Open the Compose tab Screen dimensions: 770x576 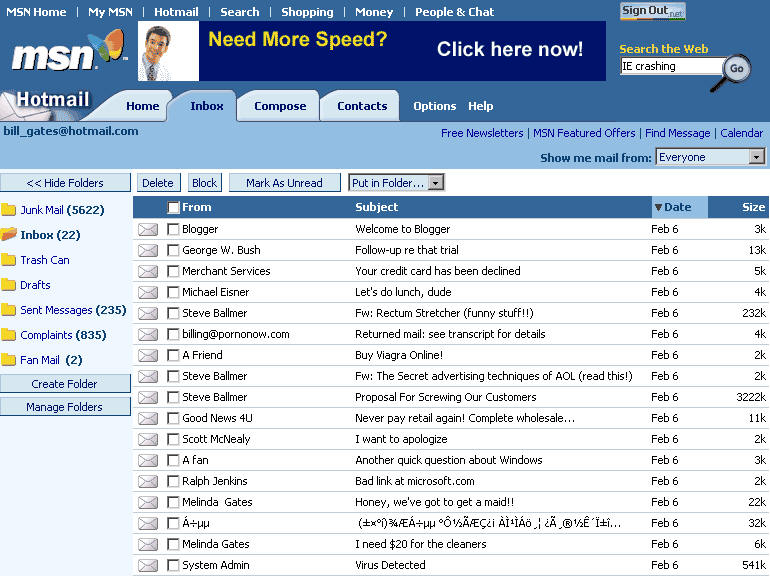(x=280, y=106)
